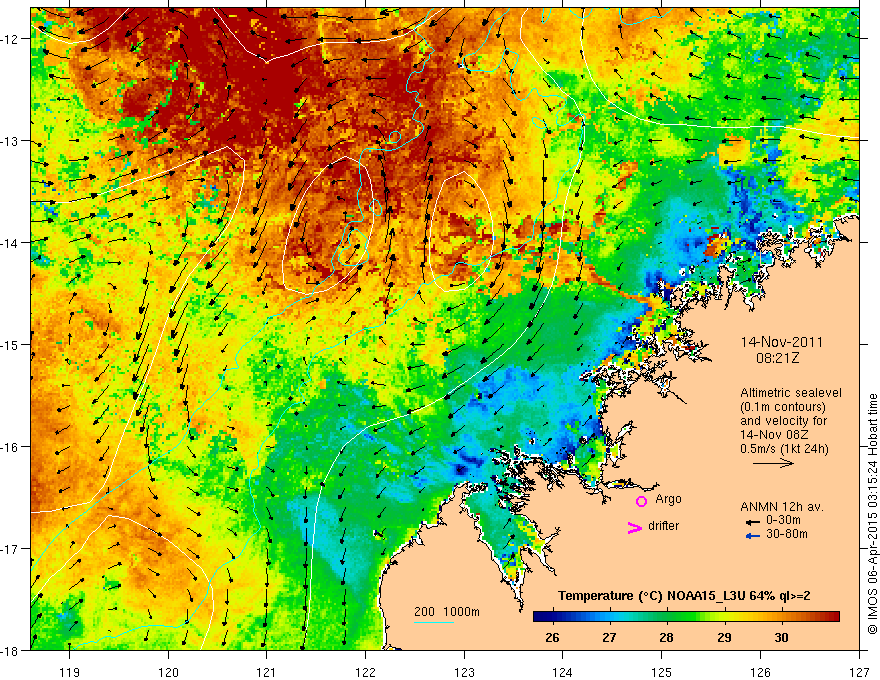Click longitude axis label 121

point(267,673)
